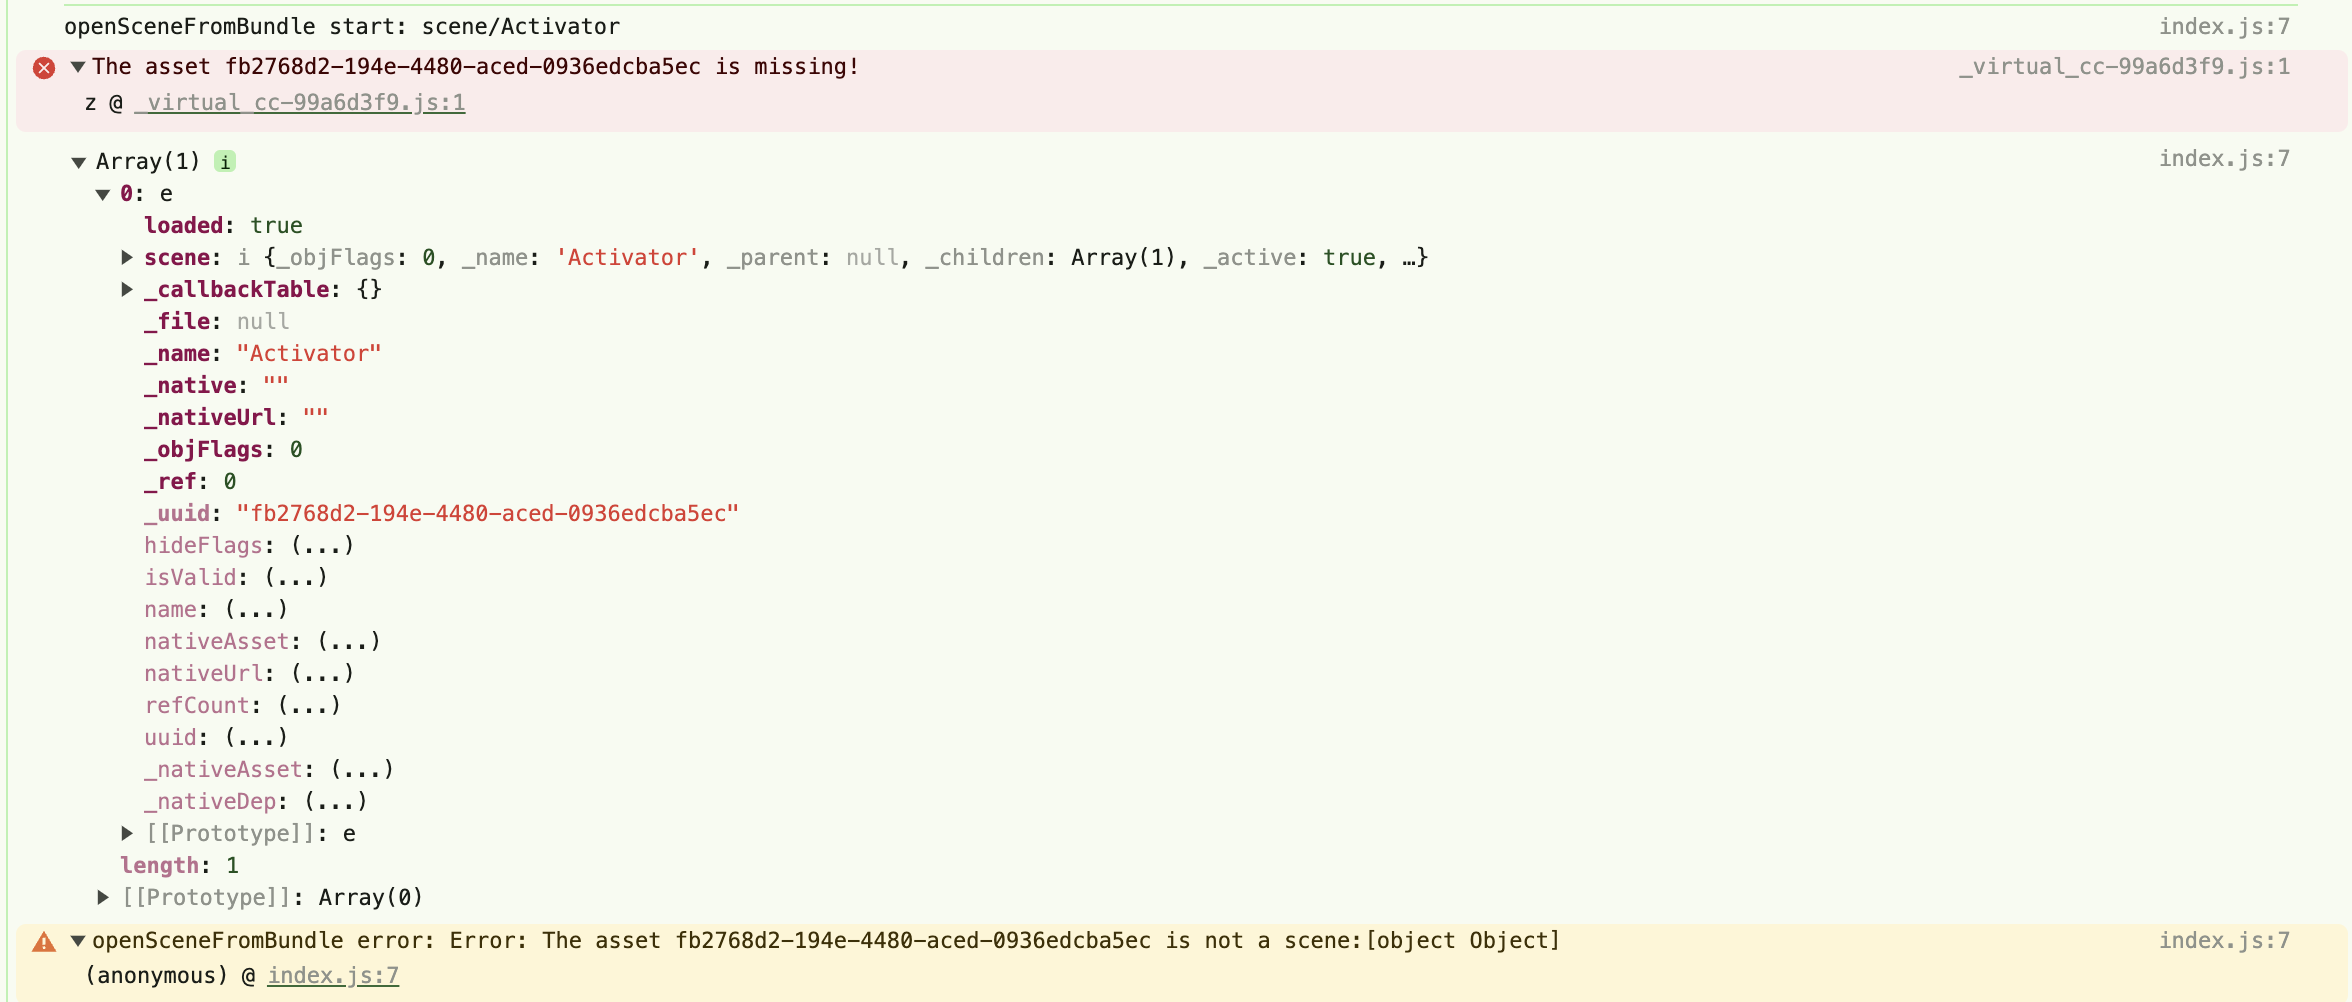
Task: Expand the [[Prototype]]: e entry
Action: (127, 833)
